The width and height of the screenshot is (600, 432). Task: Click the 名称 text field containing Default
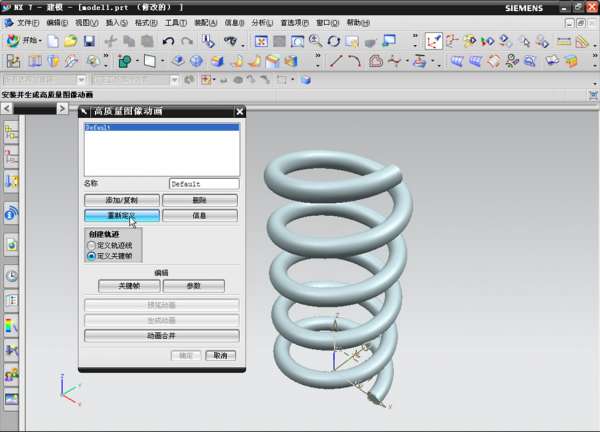(x=204, y=184)
